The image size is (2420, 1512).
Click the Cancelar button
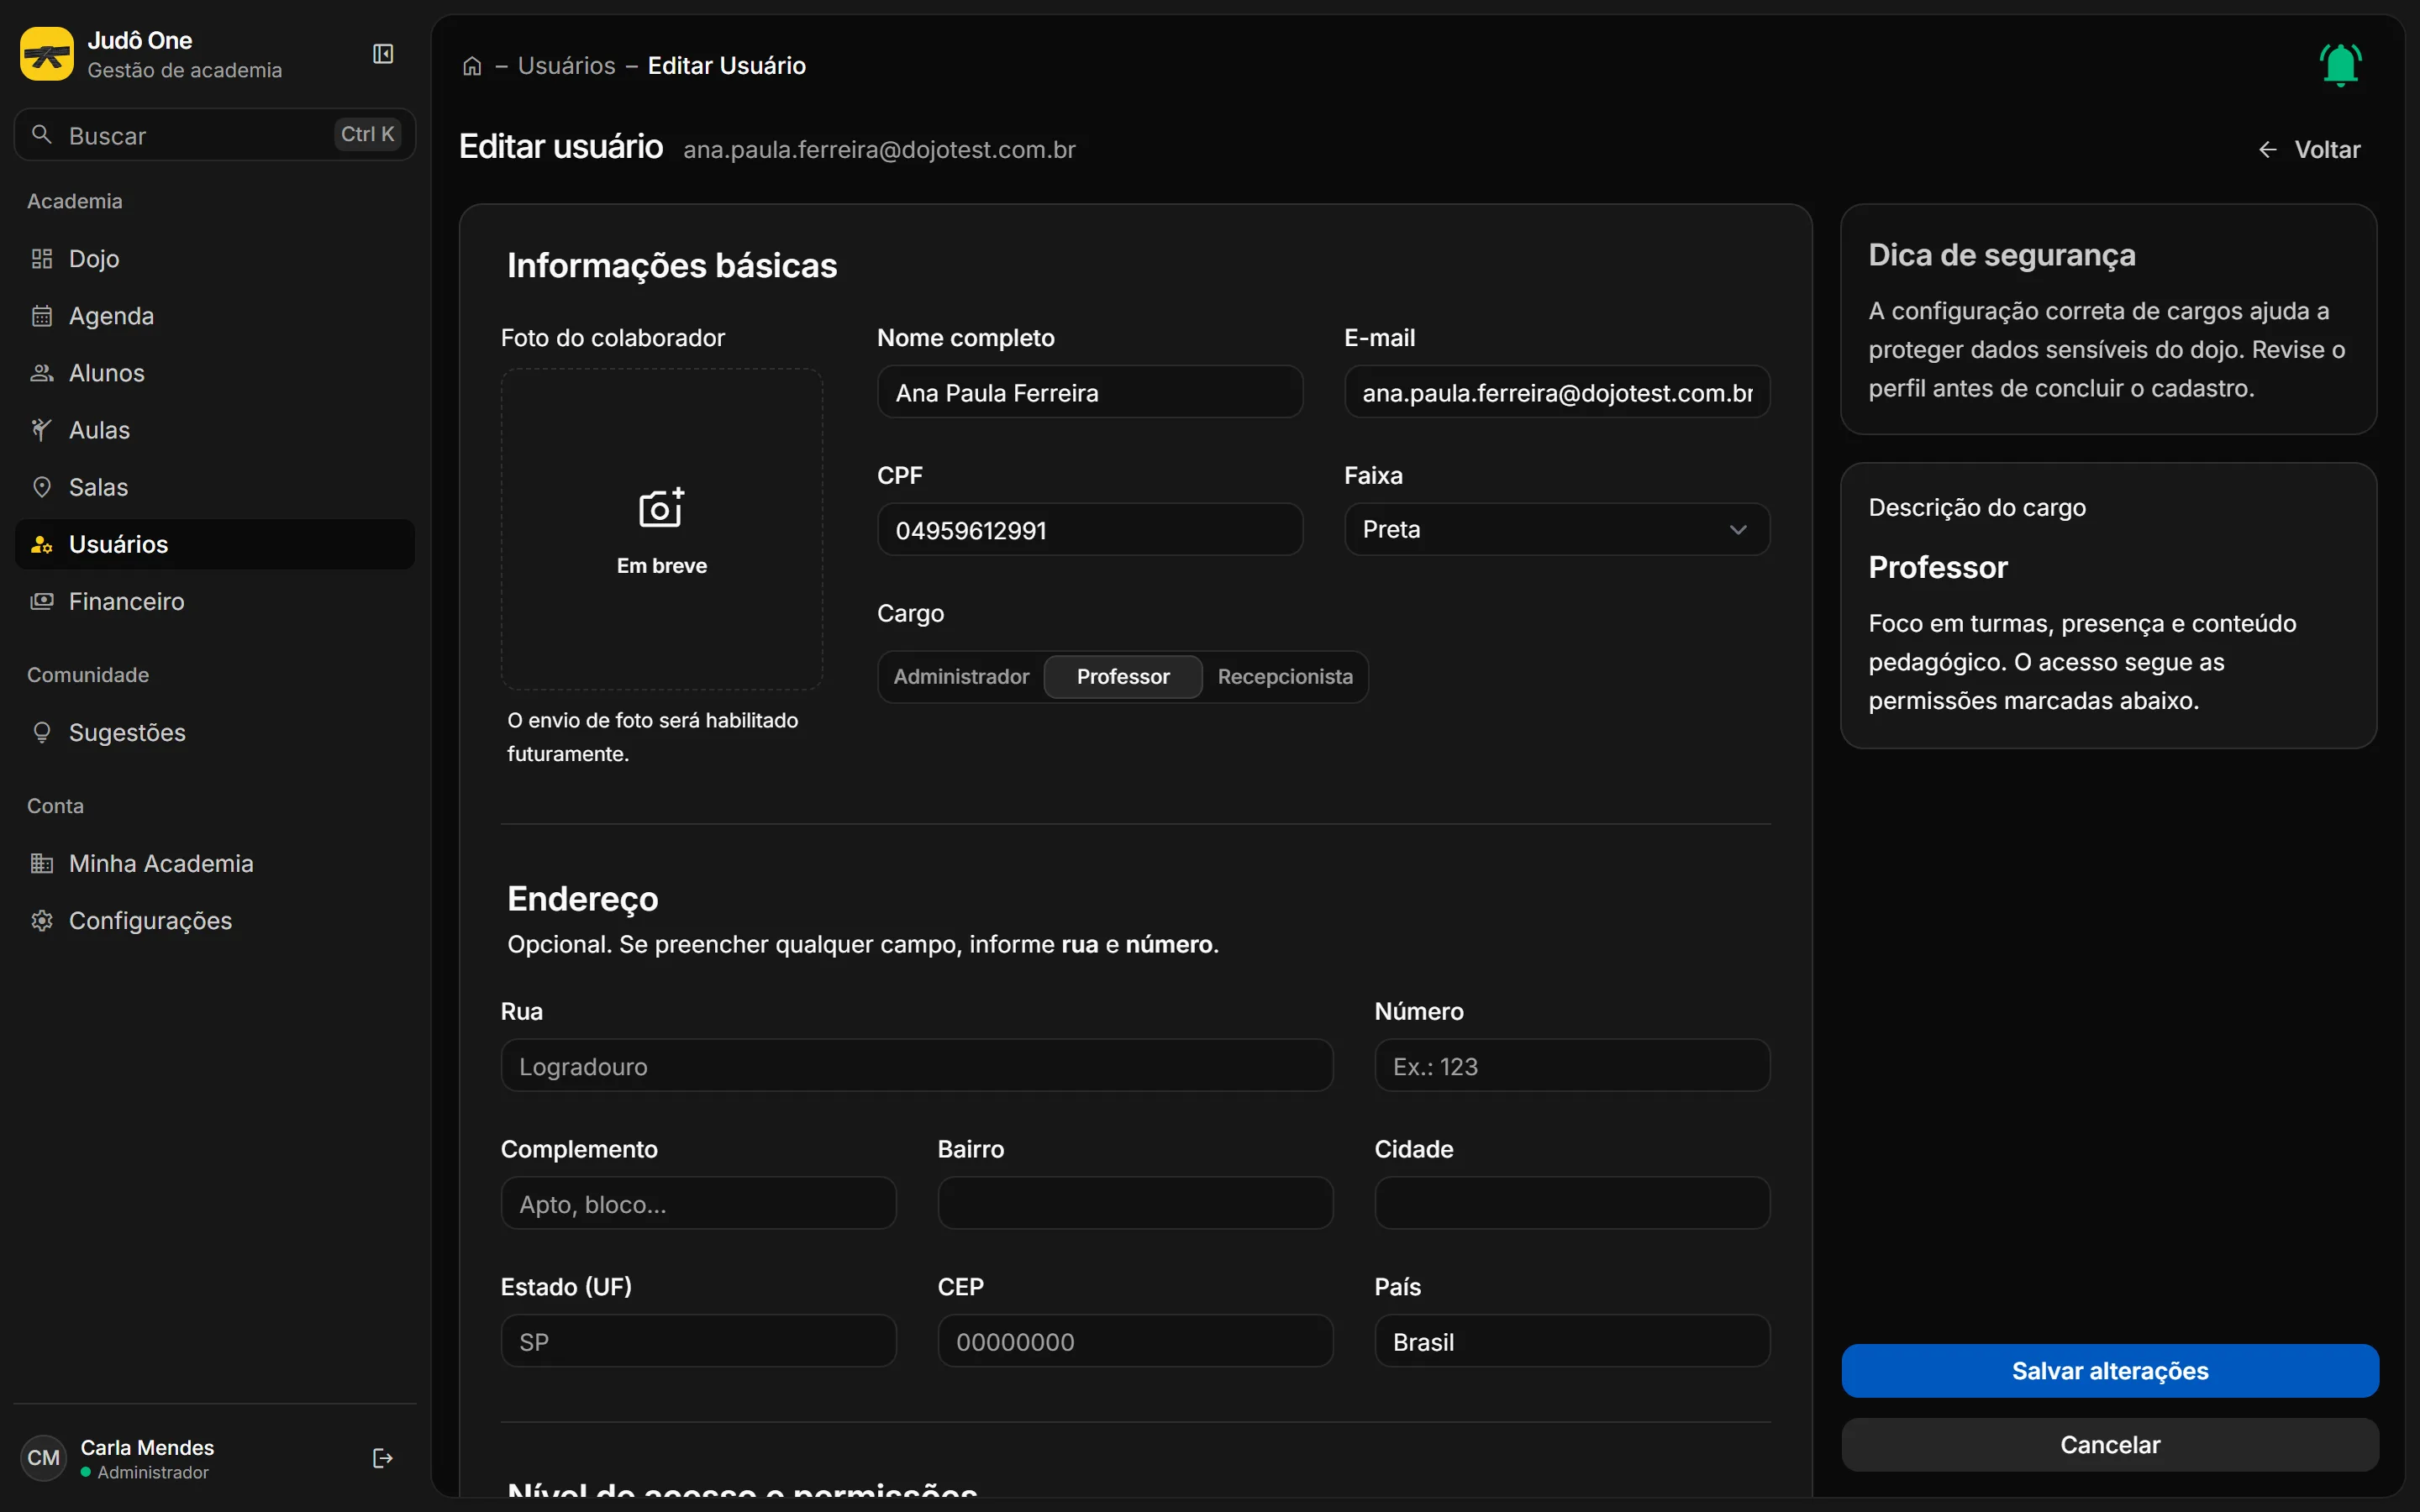[x=2110, y=1444]
